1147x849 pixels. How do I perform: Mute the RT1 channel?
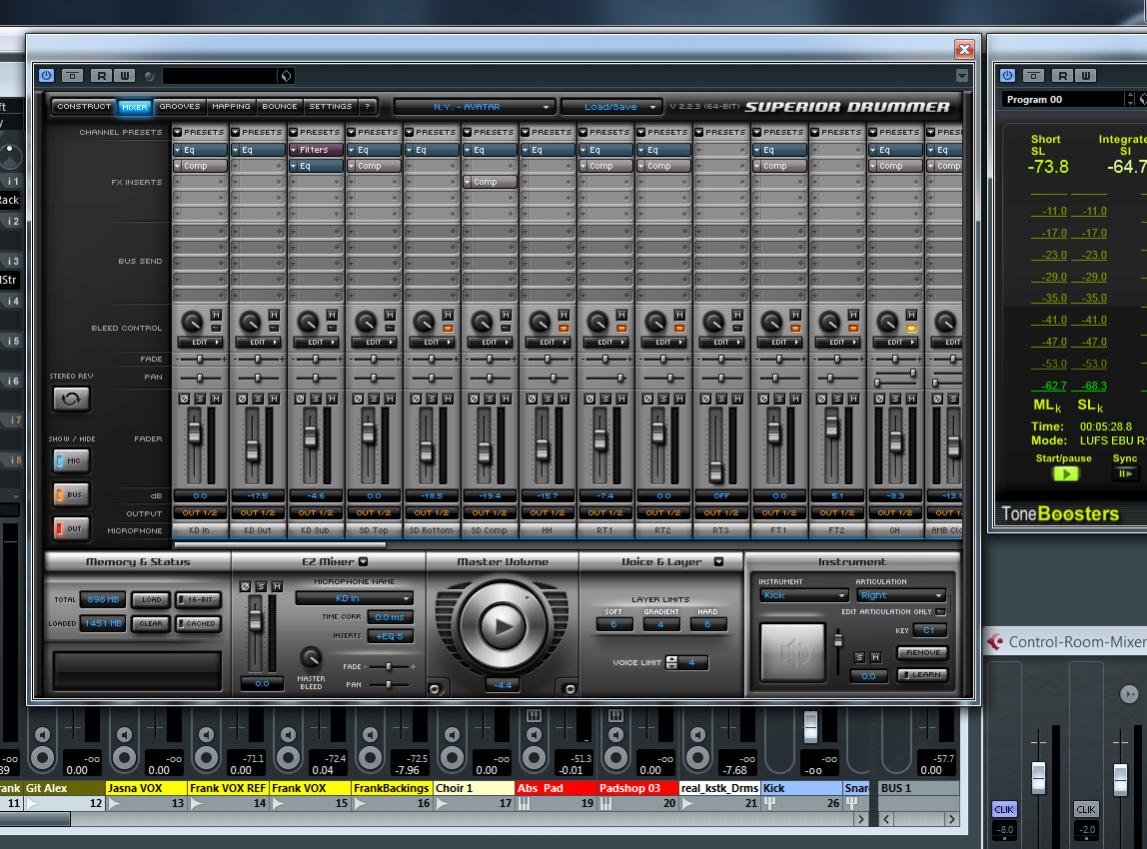tap(622, 399)
